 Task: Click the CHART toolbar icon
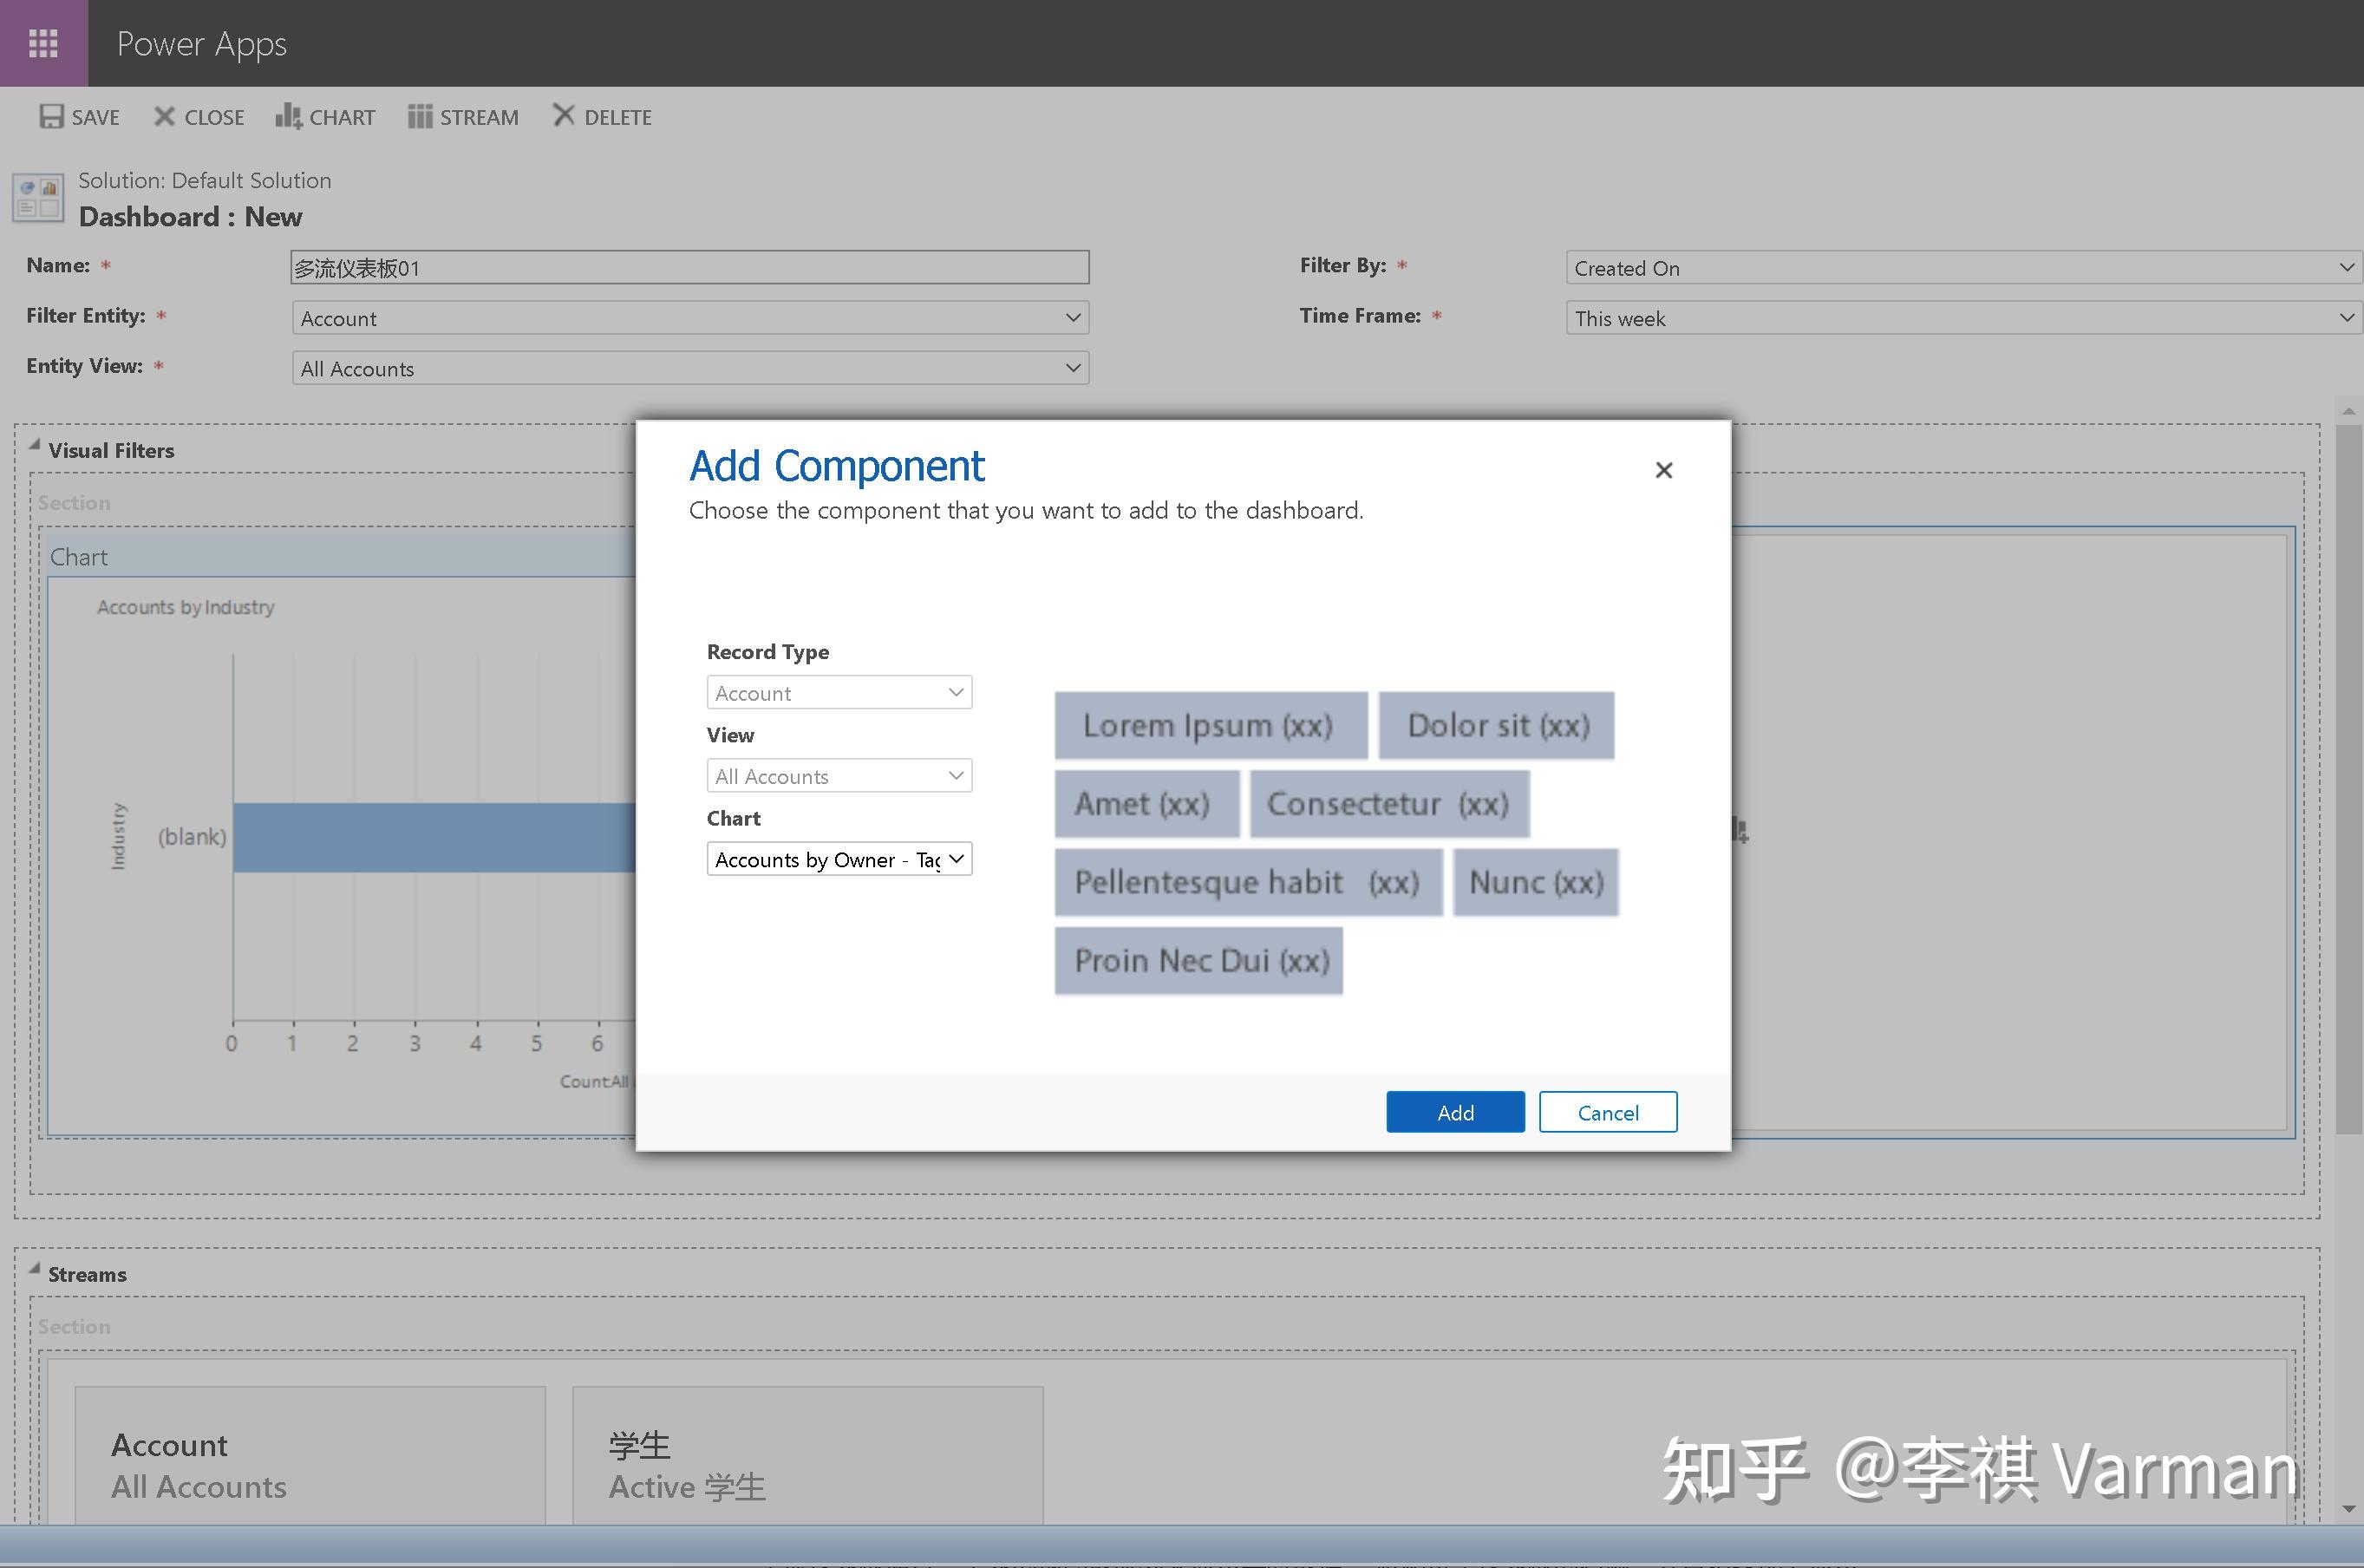[288, 116]
